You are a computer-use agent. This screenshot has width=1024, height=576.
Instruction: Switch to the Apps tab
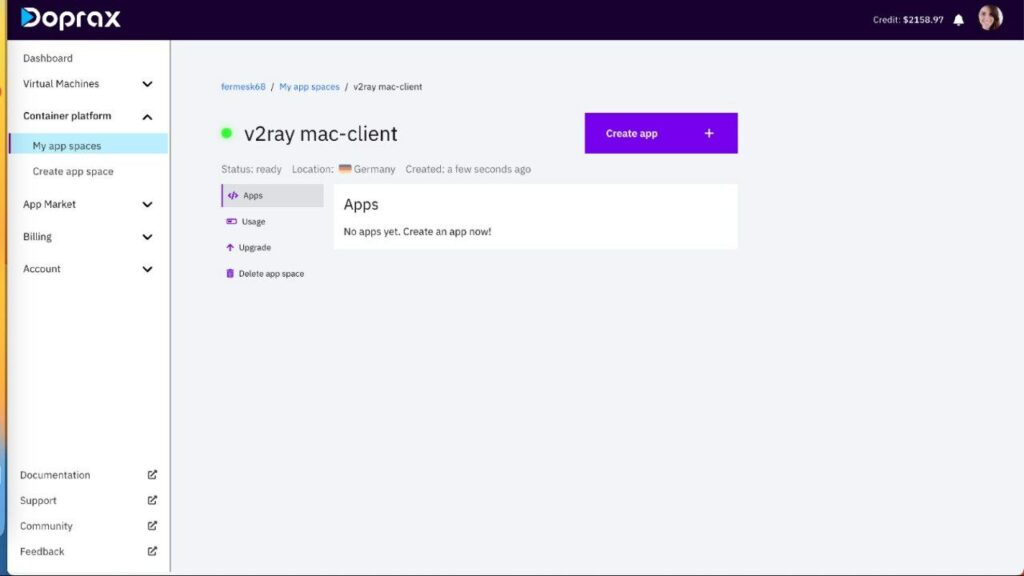point(272,195)
